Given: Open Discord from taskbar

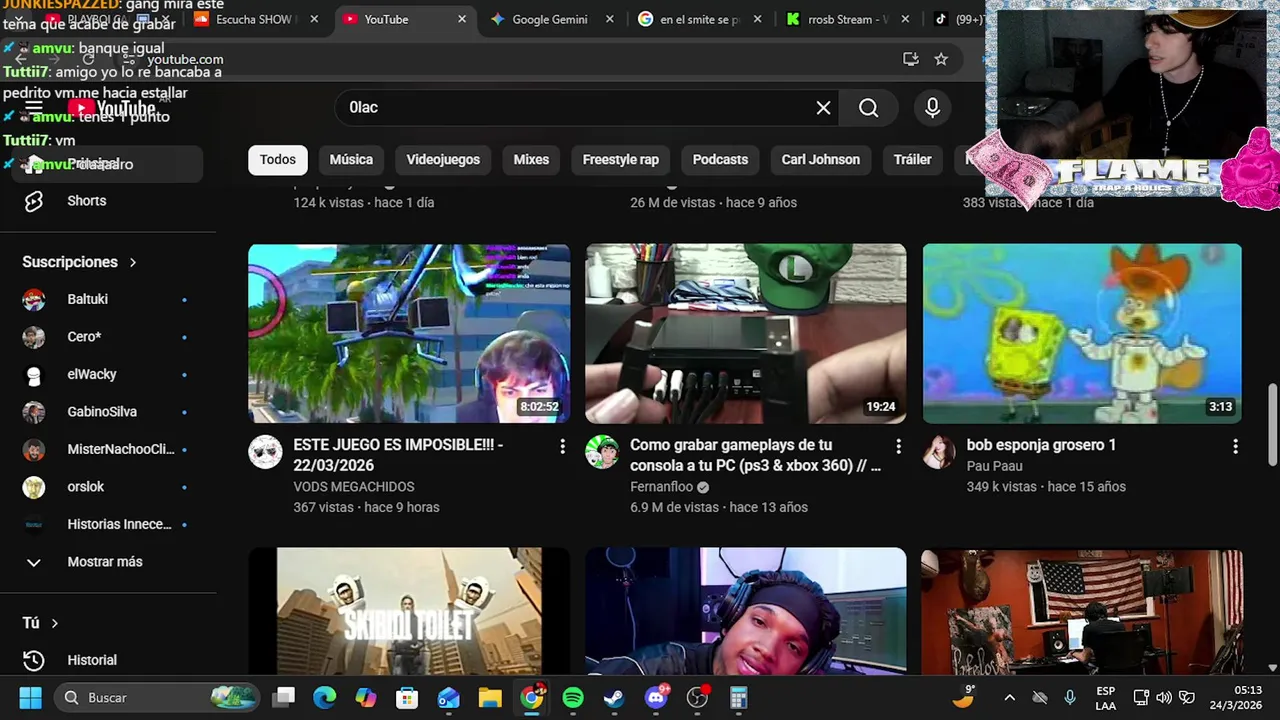Looking at the screenshot, I should [x=656, y=697].
